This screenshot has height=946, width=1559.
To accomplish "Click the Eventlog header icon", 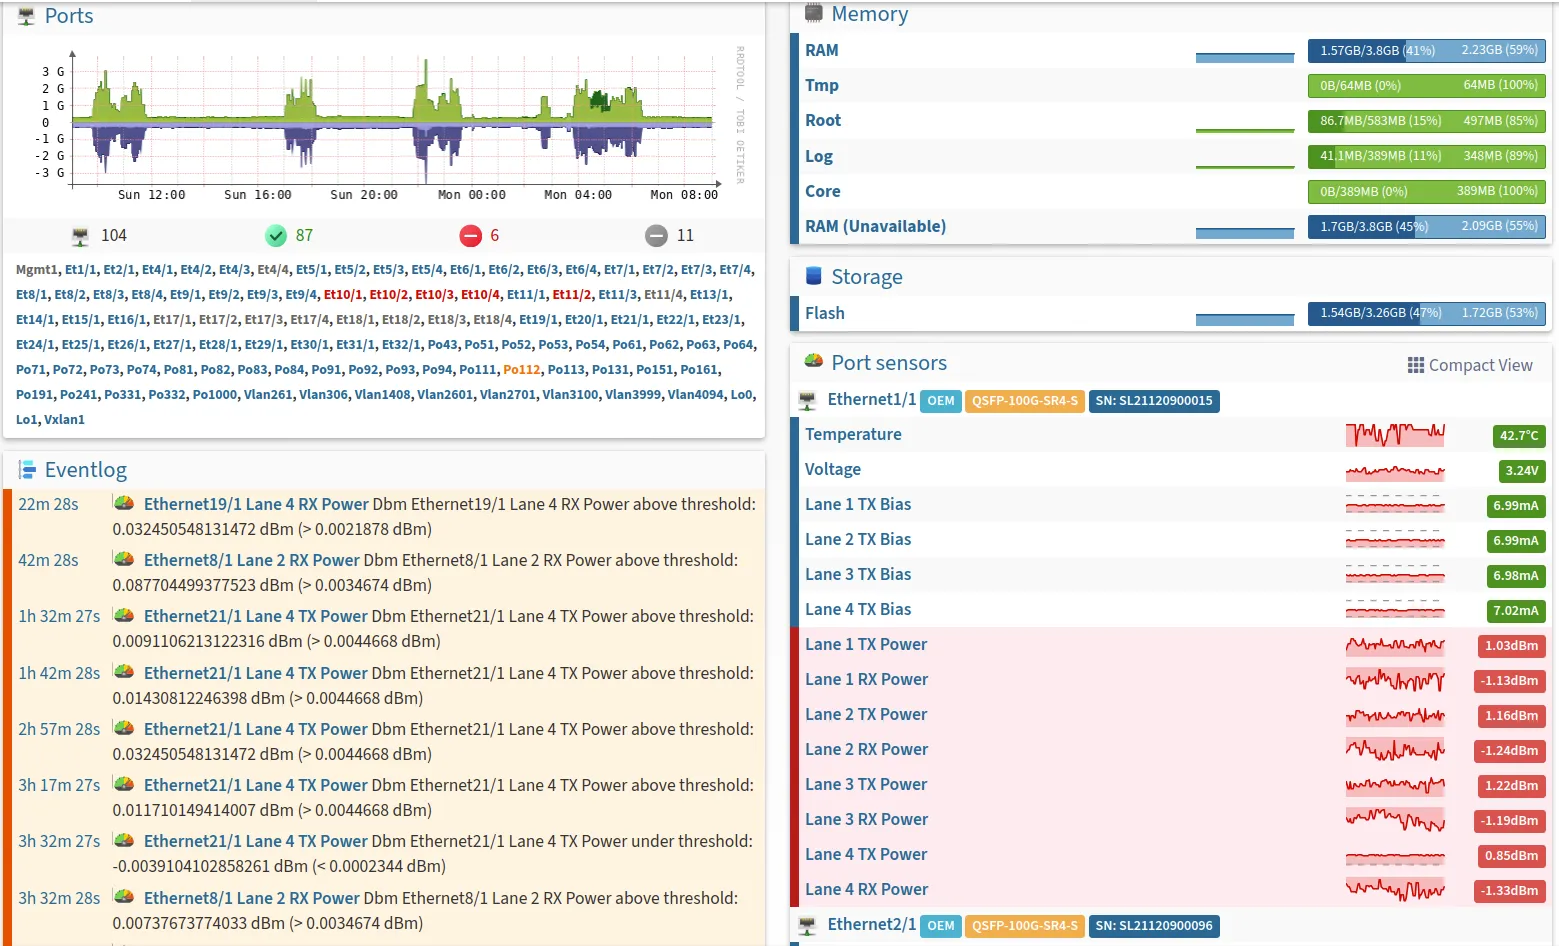I will click(27, 470).
